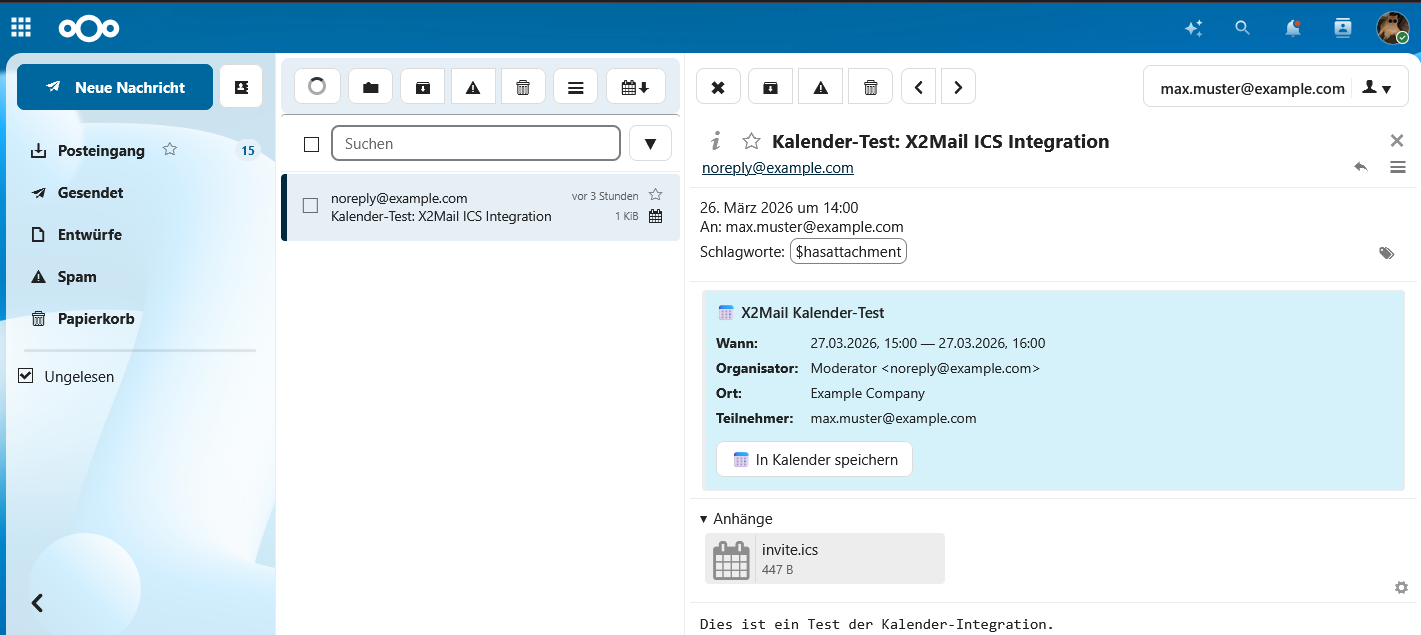Open the Nextcloud contacts icon in the header
The height and width of the screenshot is (635, 1421).
click(1342, 28)
